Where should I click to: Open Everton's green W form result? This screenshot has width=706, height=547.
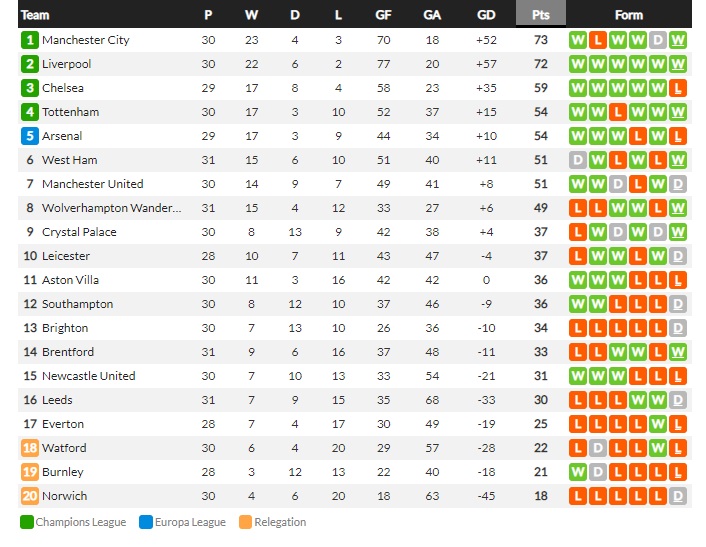(658, 424)
